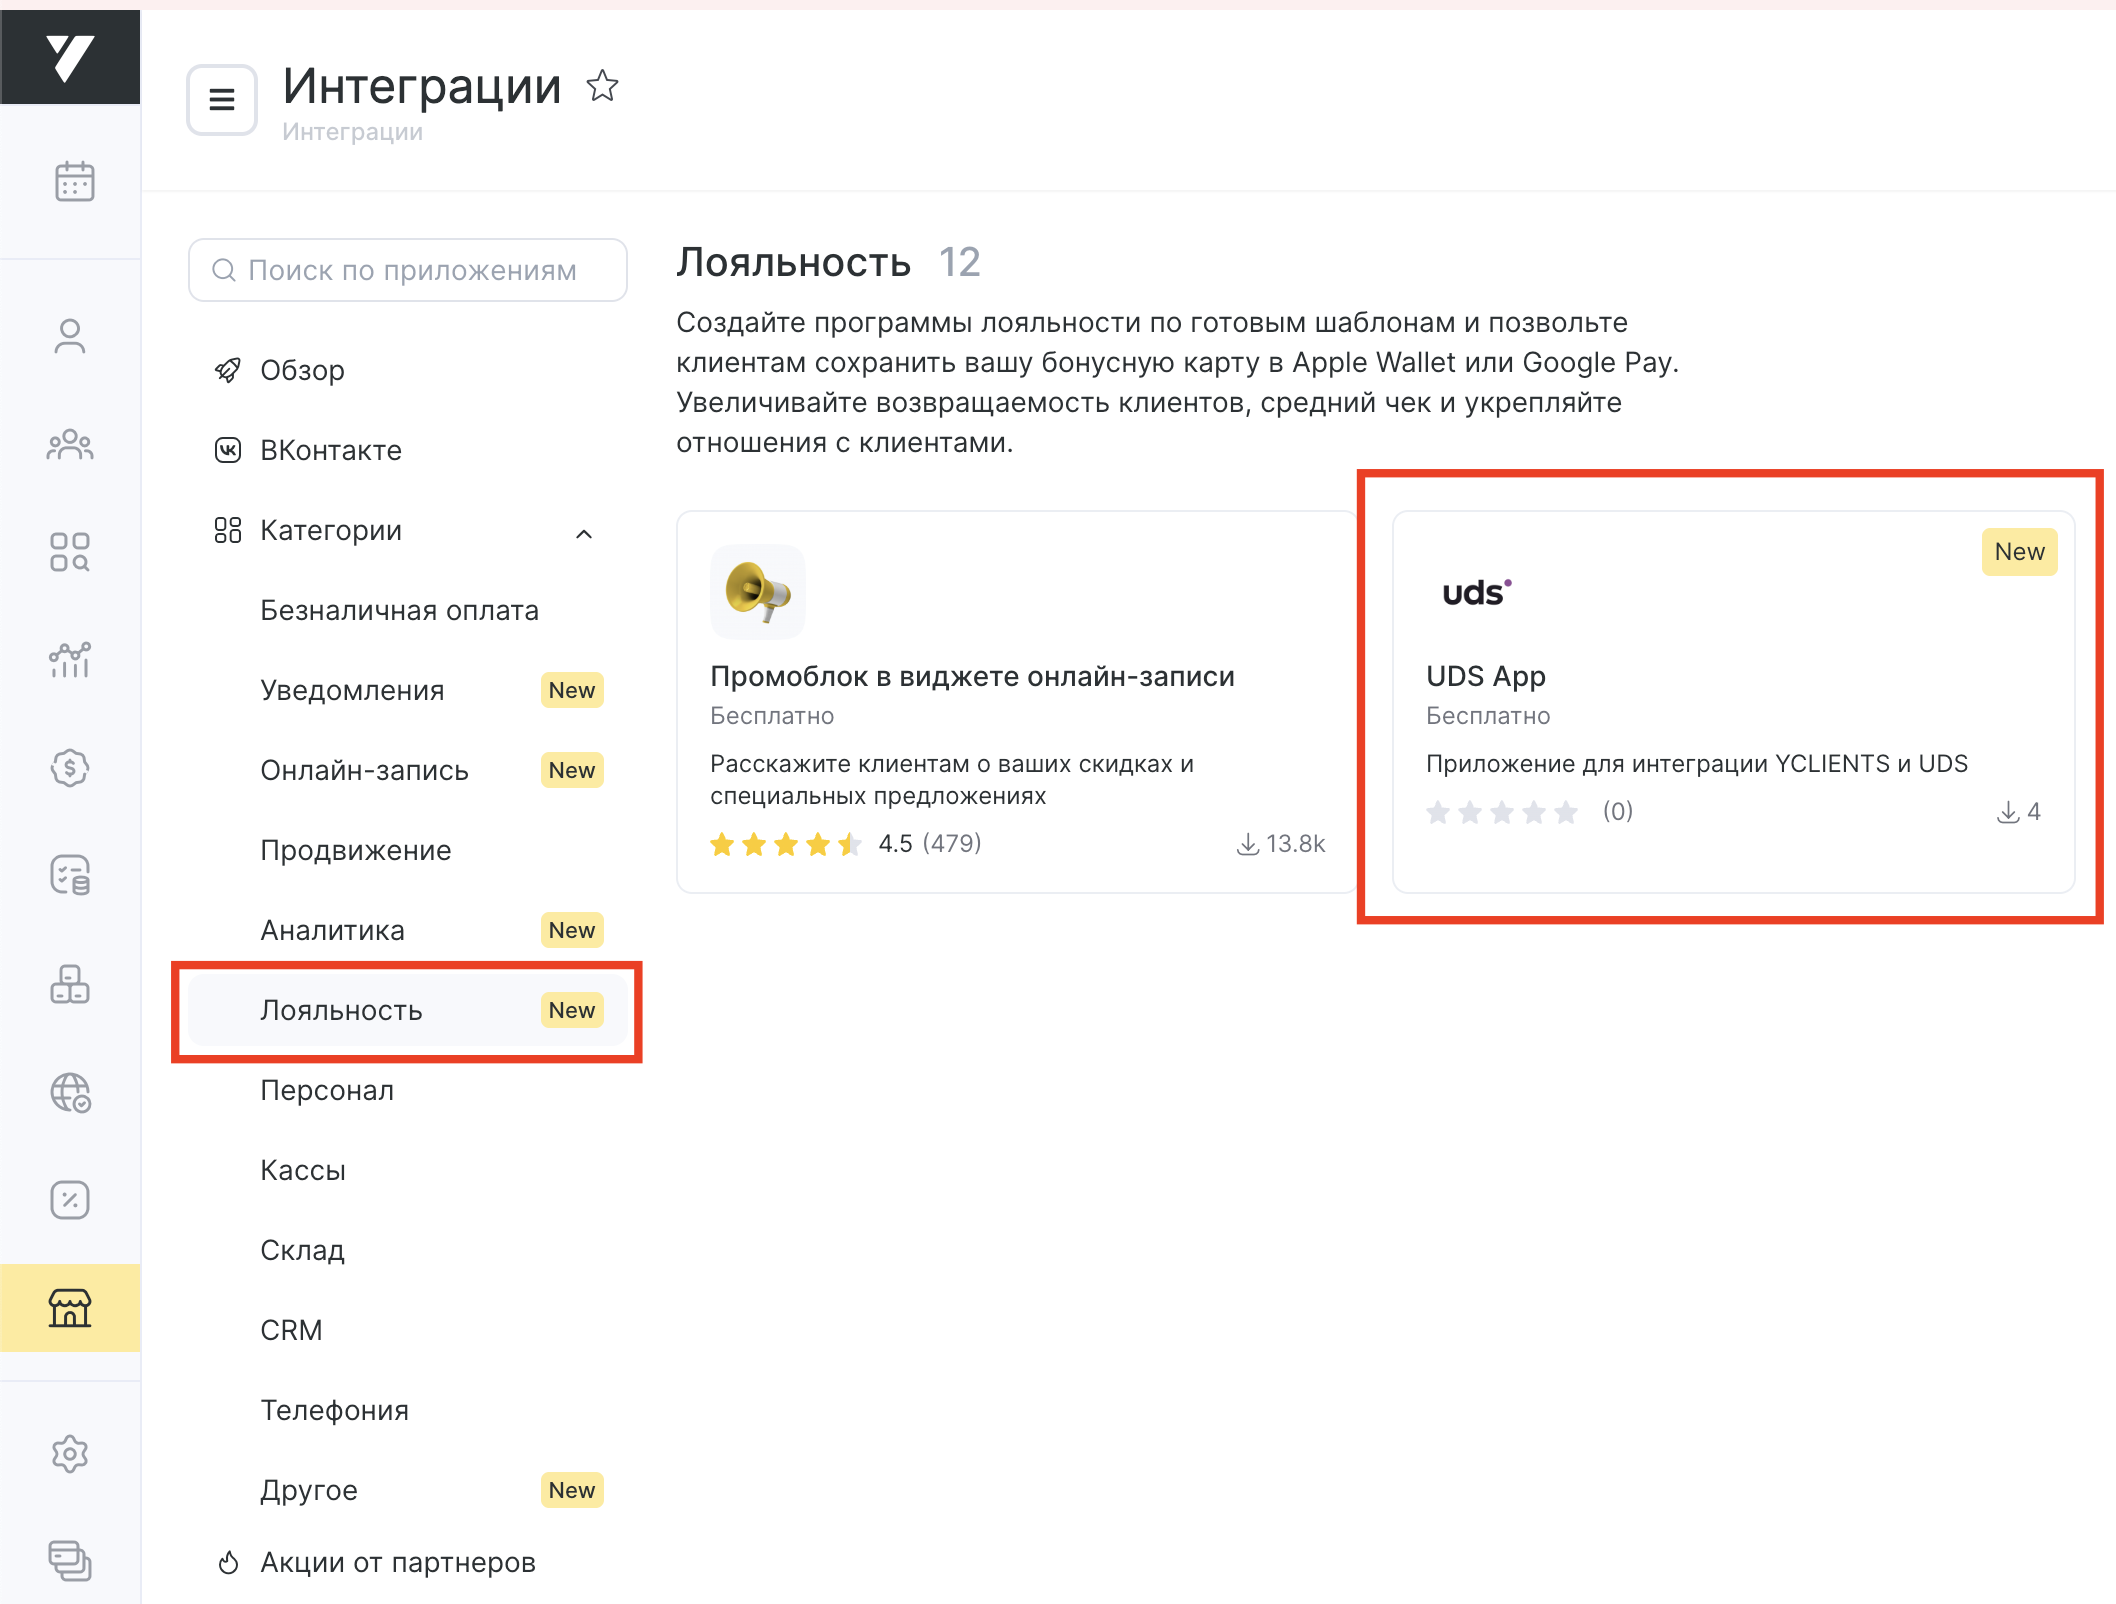
Task: Open the UDS App integration card
Action: click(1732, 700)
